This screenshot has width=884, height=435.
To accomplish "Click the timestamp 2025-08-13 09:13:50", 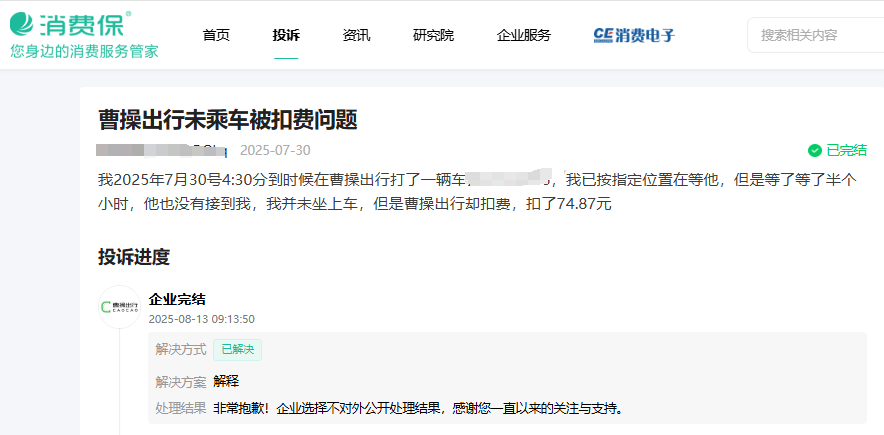I will pos(202,319).
